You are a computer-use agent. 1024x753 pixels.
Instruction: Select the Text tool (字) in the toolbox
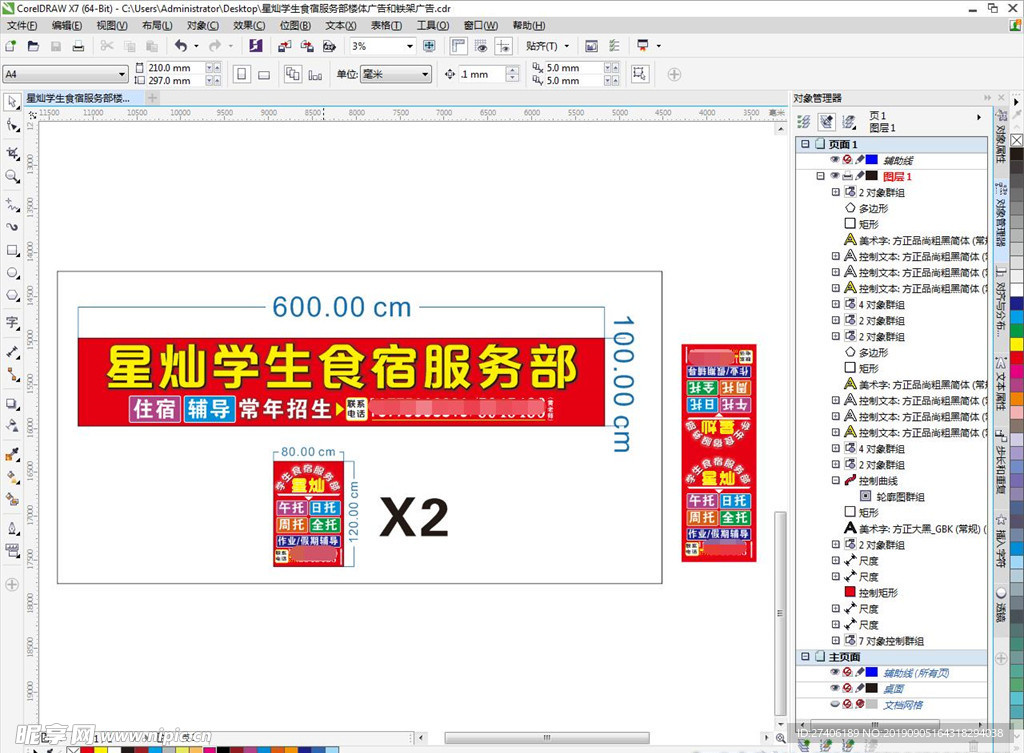[x=13, y=323]
